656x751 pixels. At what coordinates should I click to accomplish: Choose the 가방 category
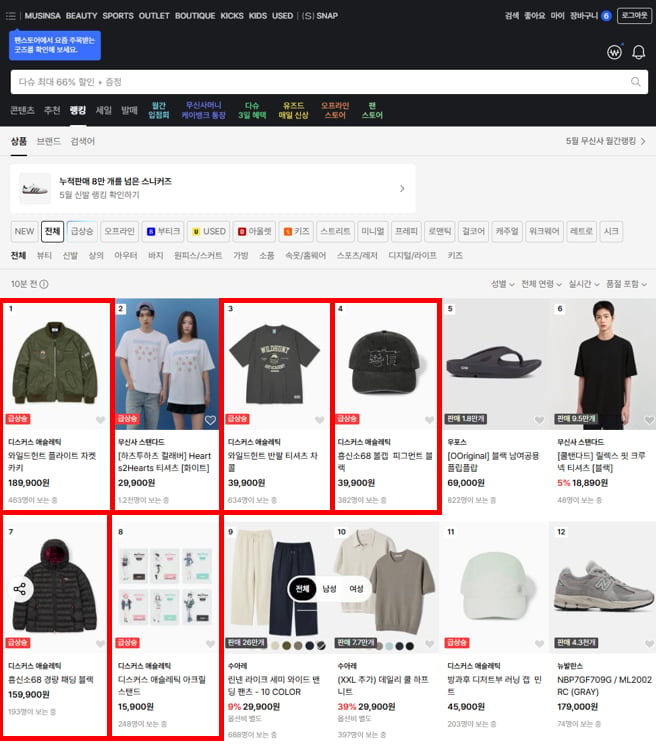240,255
